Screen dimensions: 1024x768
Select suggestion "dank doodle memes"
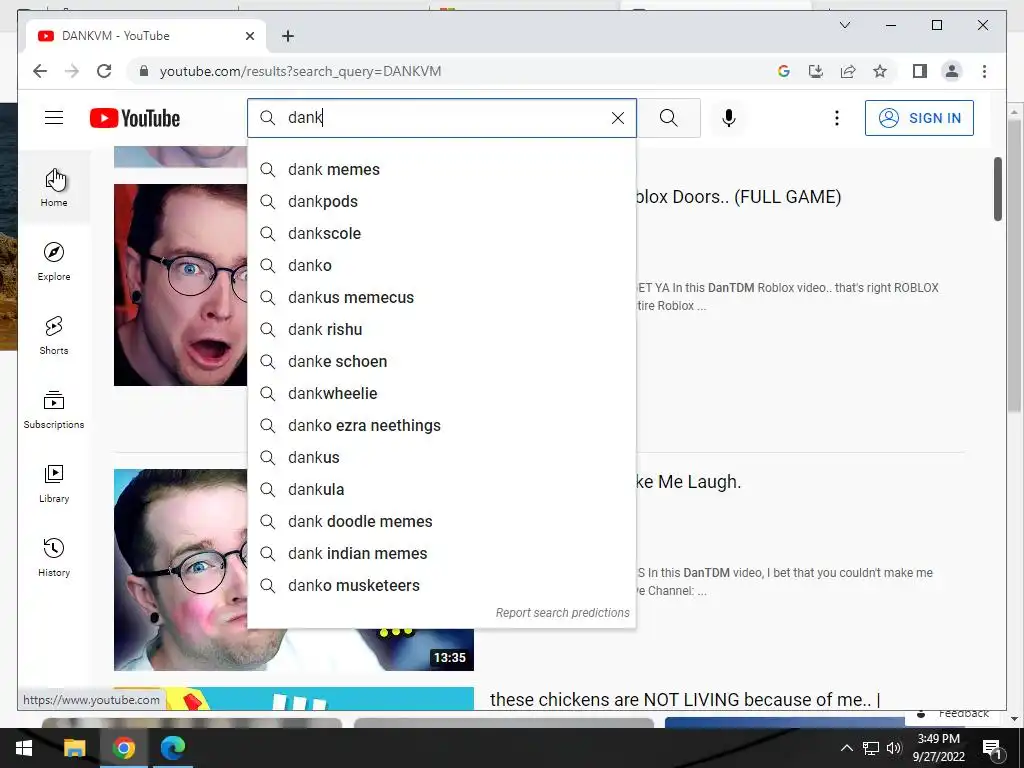tap(441, 522)
